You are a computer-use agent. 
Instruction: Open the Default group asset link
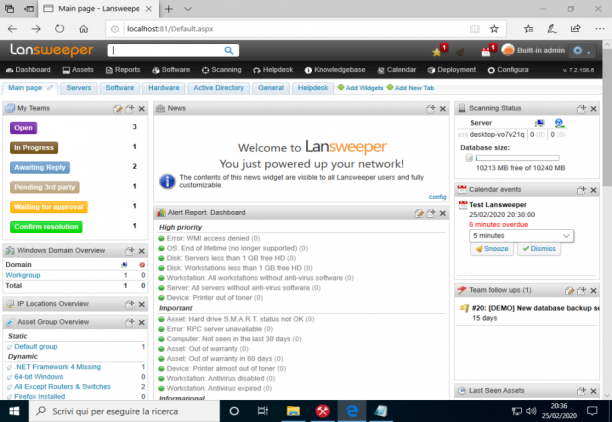click(36, 347)
